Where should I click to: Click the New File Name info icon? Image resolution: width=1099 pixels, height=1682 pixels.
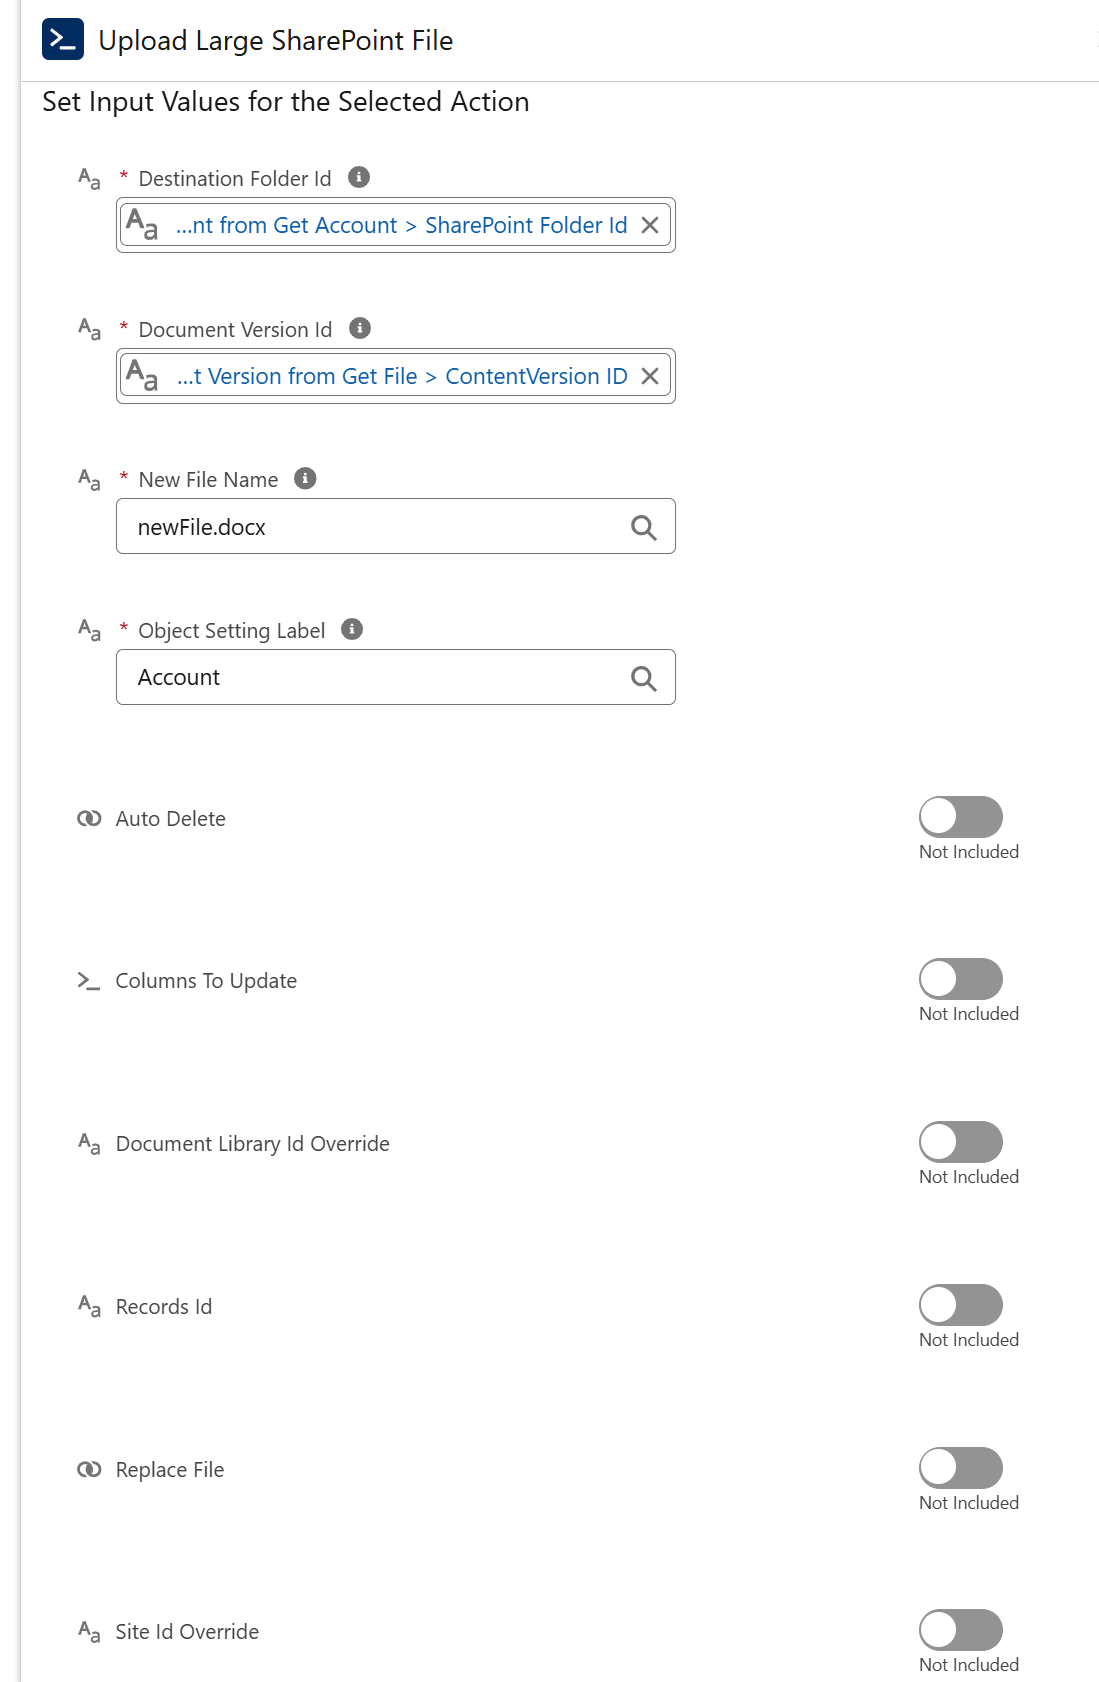pos(305,478)
